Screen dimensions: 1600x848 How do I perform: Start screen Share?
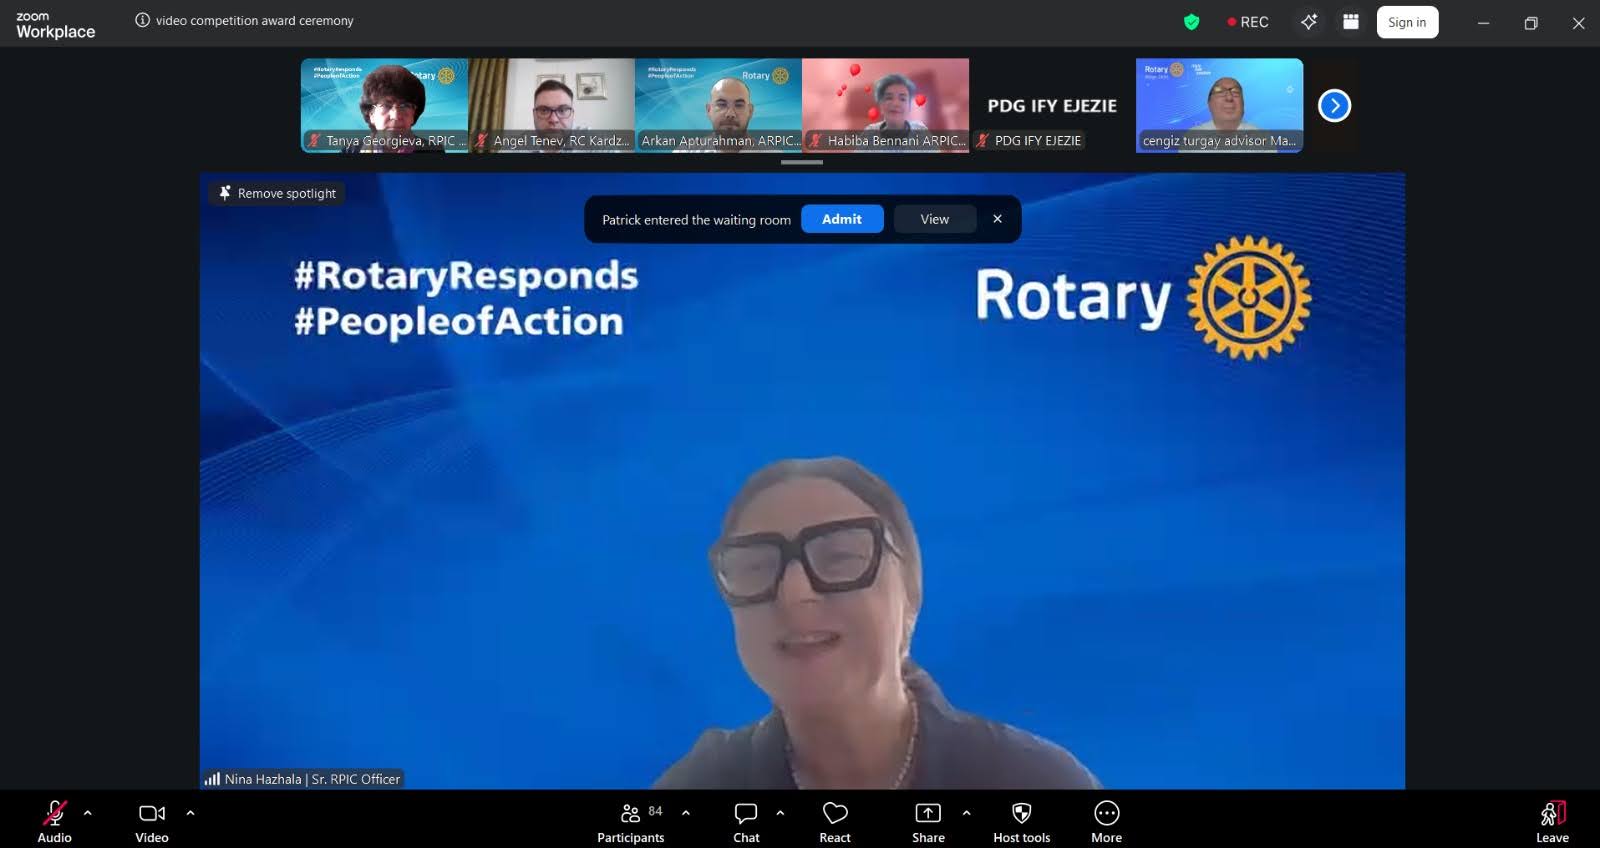pos(928,821)
